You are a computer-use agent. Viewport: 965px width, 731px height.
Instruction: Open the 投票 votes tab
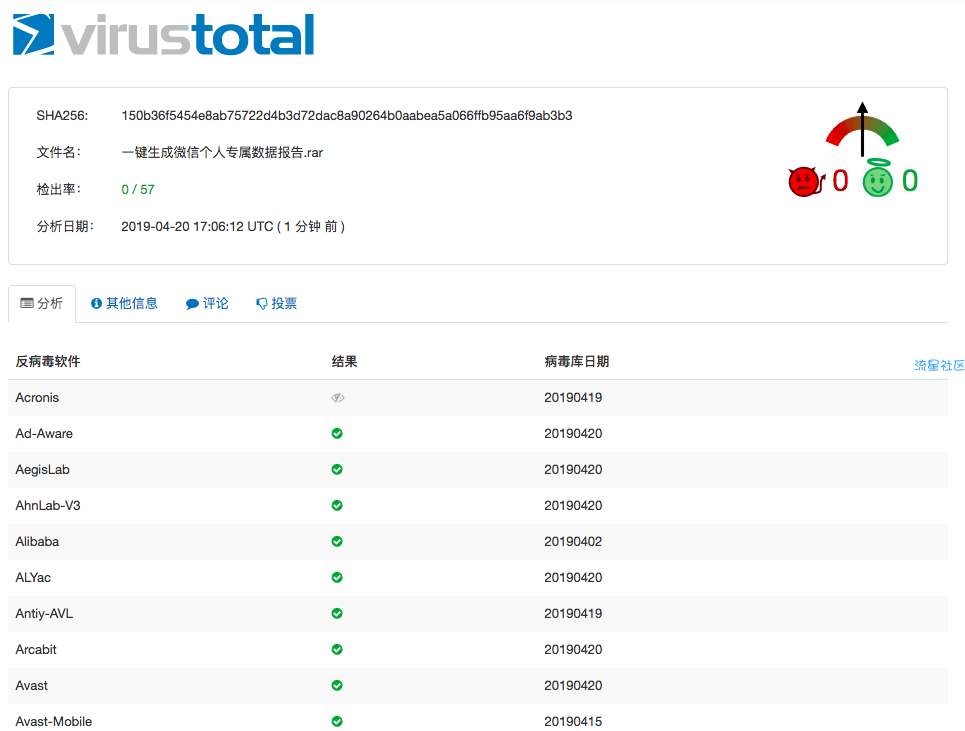[x=277, y=303]
